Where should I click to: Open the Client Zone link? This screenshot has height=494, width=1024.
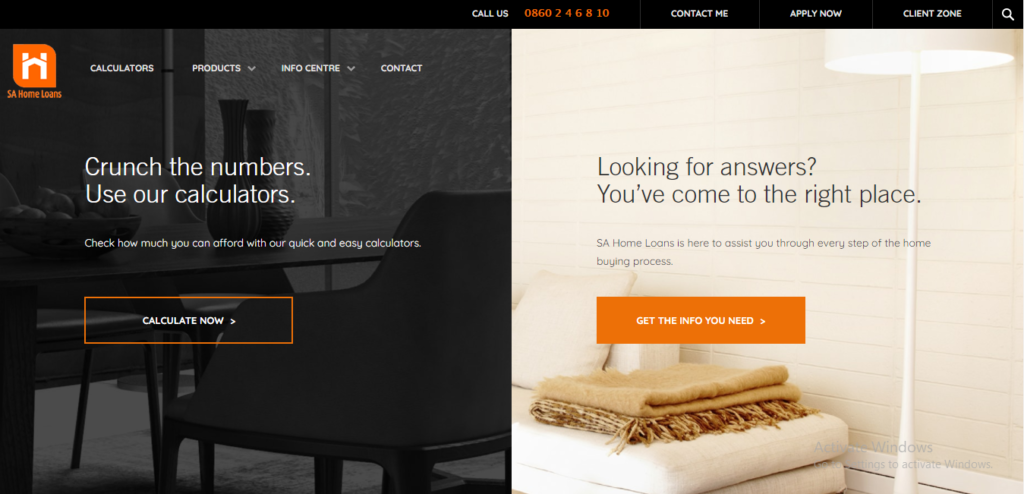coord(932,14)
